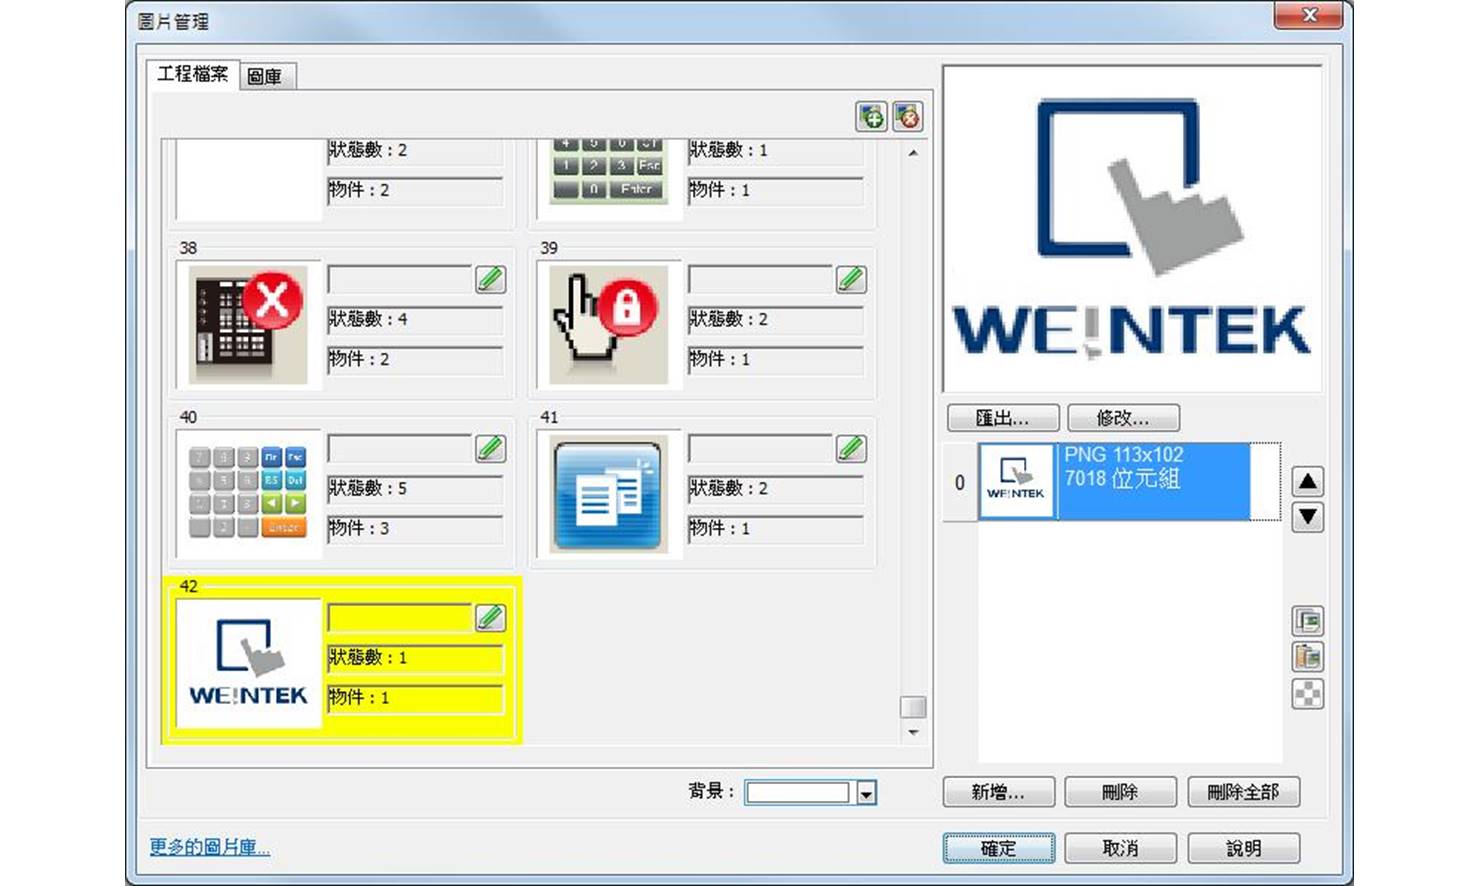This screenshot has height=886, width=1476.
Task: Move the picture state up with the arrow
Action: 1307,482
